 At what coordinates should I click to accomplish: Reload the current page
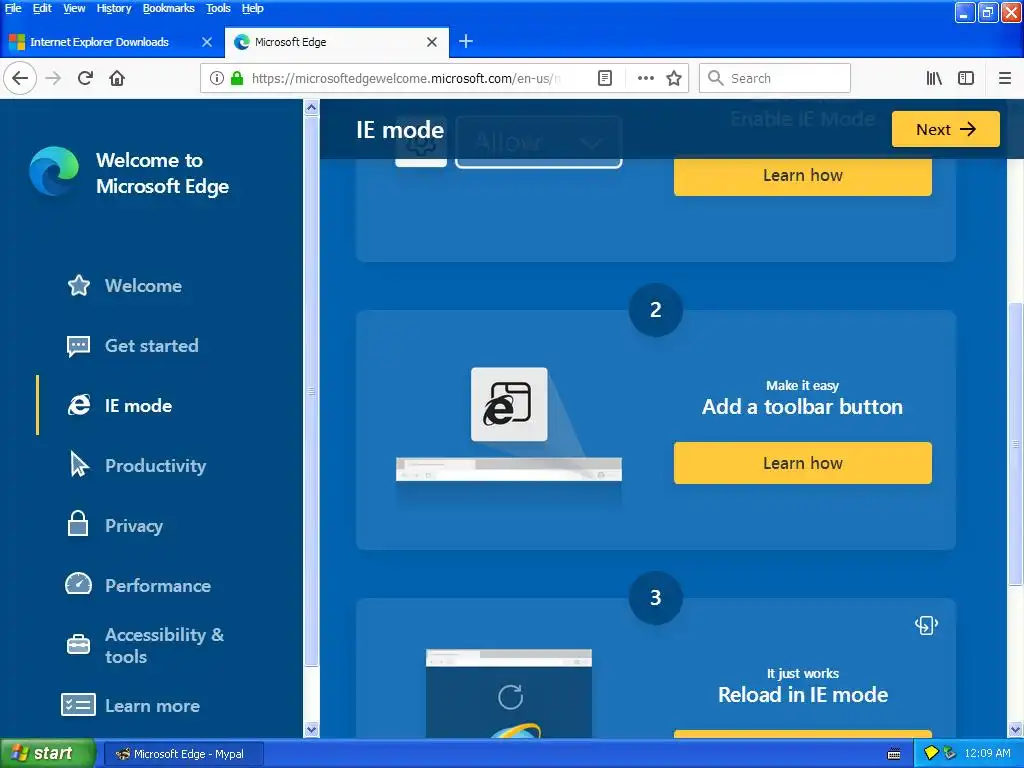85,78
